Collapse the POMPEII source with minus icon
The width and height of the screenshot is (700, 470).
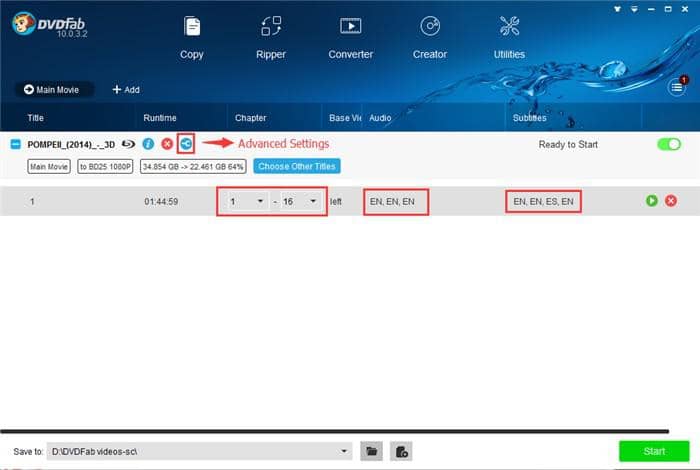click(16, 144)
